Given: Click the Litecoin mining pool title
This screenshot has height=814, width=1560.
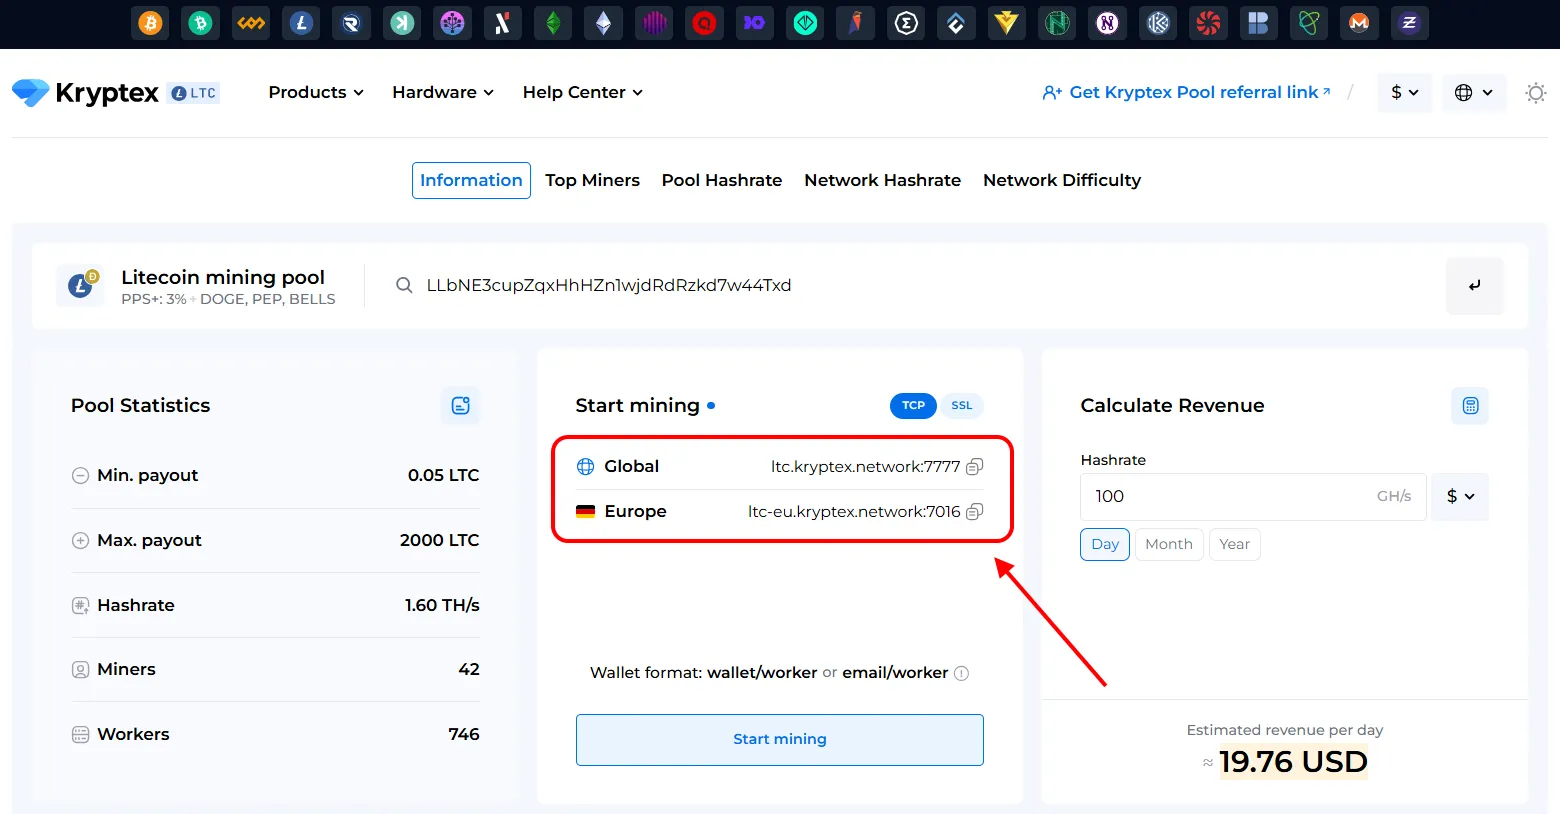Looking at the screenshot, I should click(223, 278).
